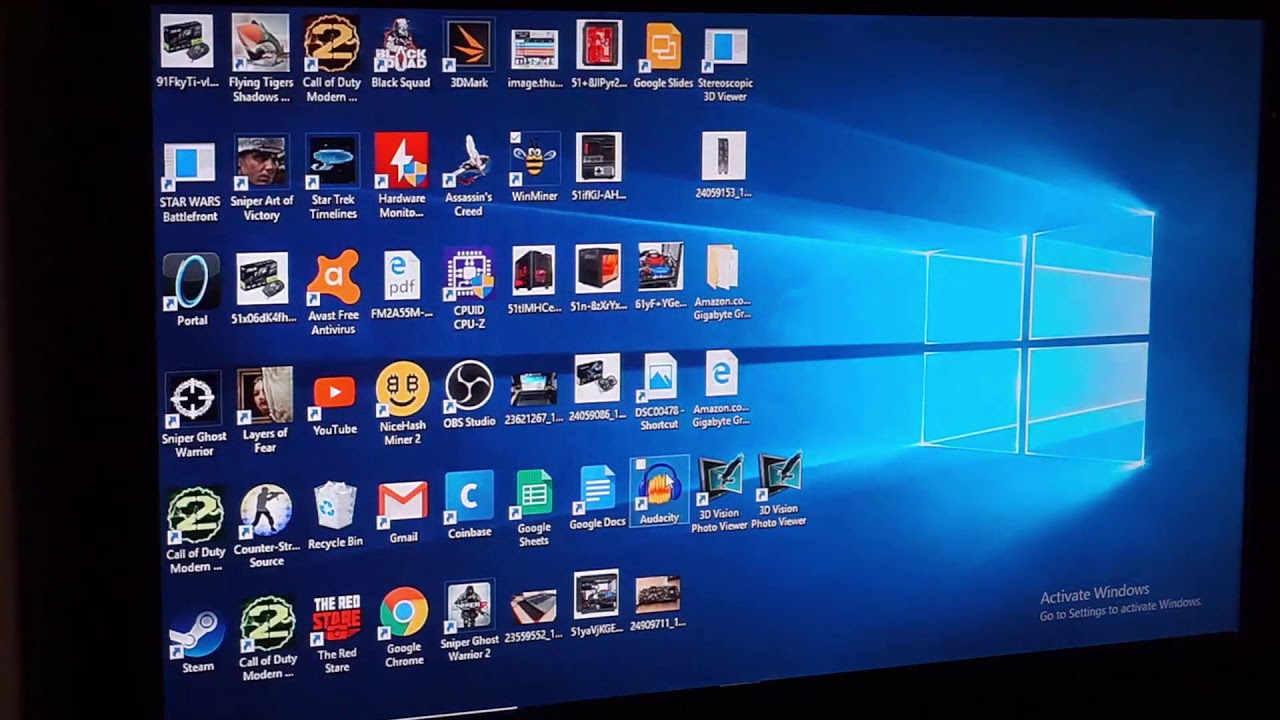Click the highlighted Audacity shortcut
1280x720 pixels.
[x=659, y=491]
